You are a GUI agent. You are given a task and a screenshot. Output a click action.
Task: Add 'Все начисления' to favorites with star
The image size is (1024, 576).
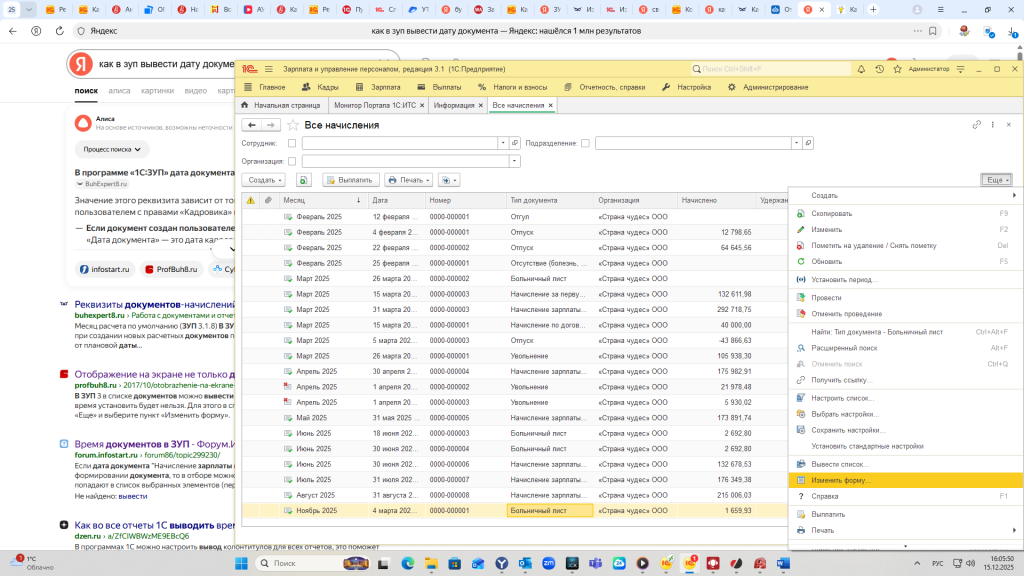(293, 125)
